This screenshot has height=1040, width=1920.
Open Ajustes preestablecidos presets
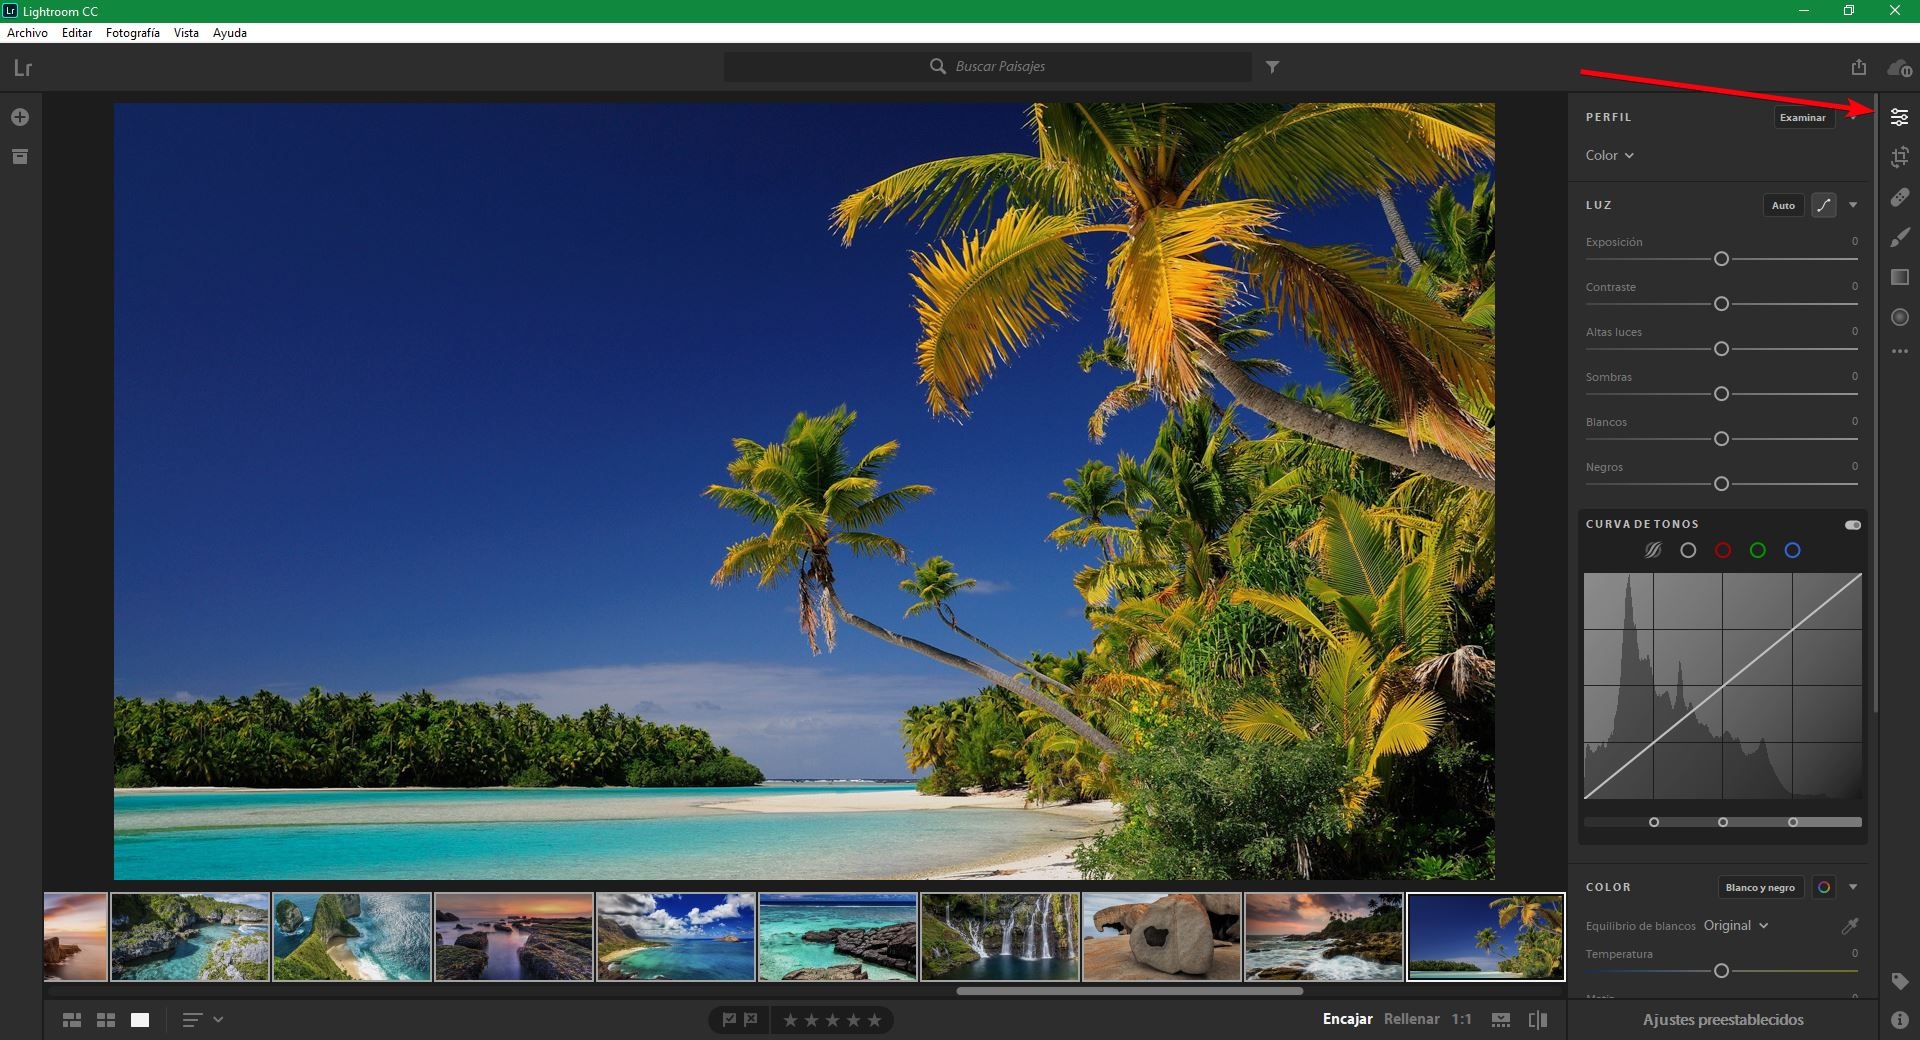tap(1723, 1020)
